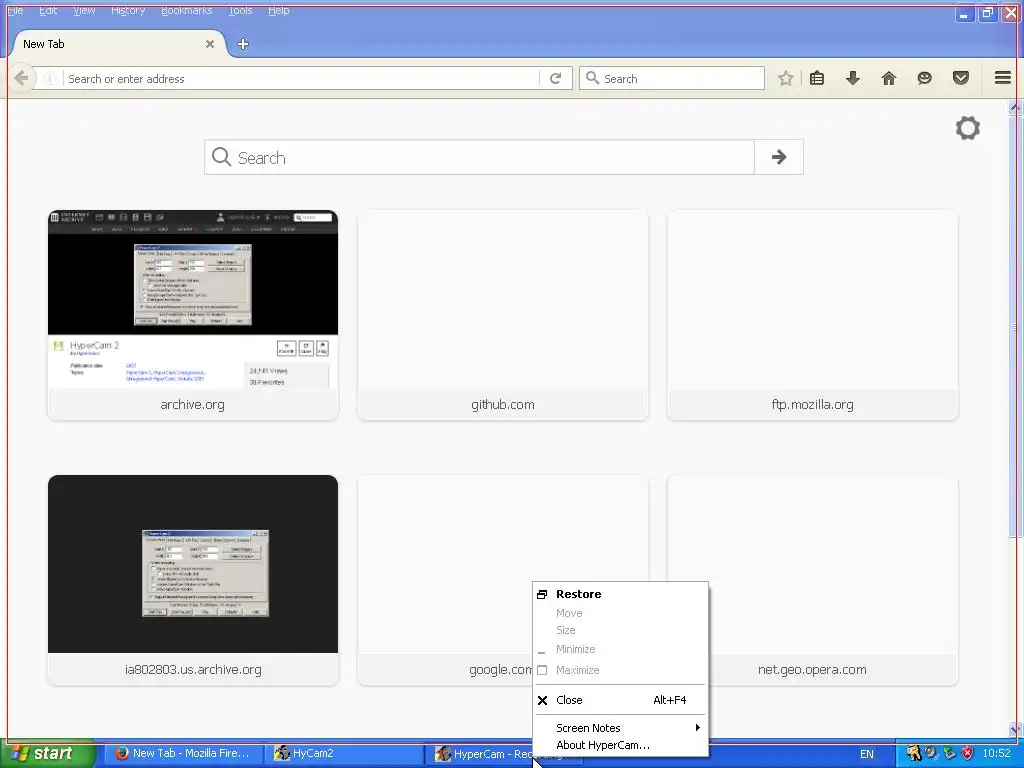Close the New Tab tab
This screenshot has width=1024, height=768.
pyautogui.click(x=210, y=44)
